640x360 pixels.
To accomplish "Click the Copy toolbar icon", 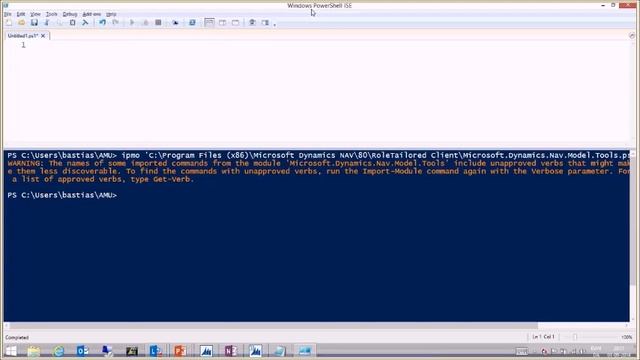I will [x=60, y=23].
